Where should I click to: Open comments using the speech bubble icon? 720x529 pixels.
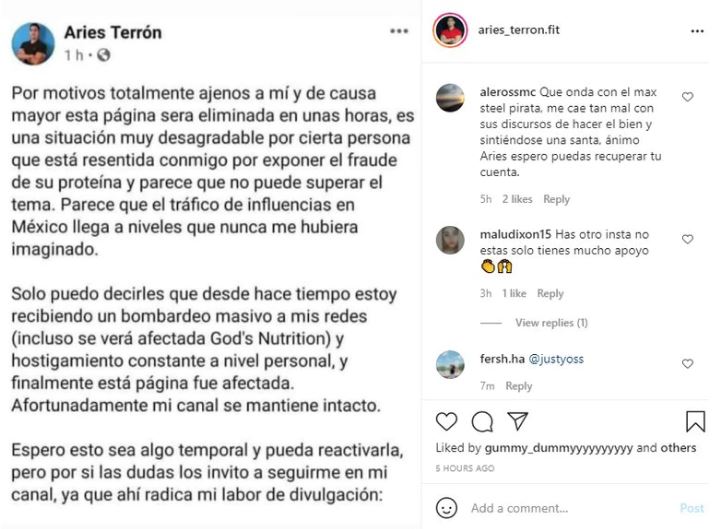[482, 421]
